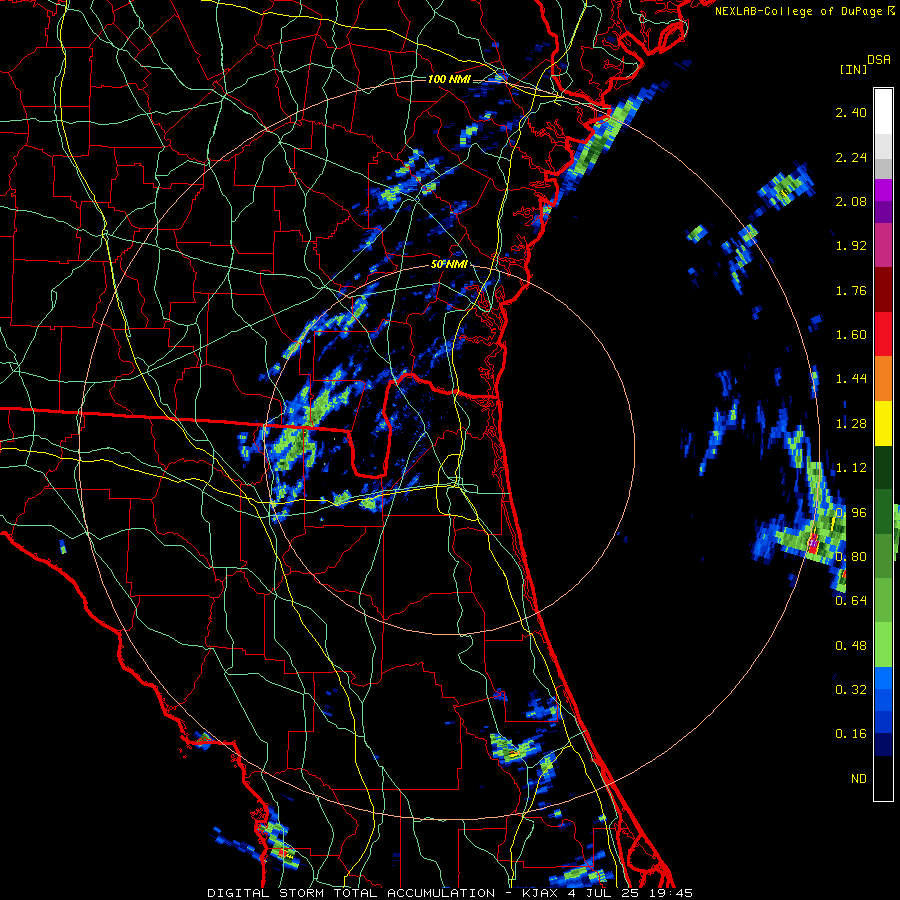This screenshot has height=900, width=900.
Task: Select the 1.28 legend value
Action: pos(851,424)
